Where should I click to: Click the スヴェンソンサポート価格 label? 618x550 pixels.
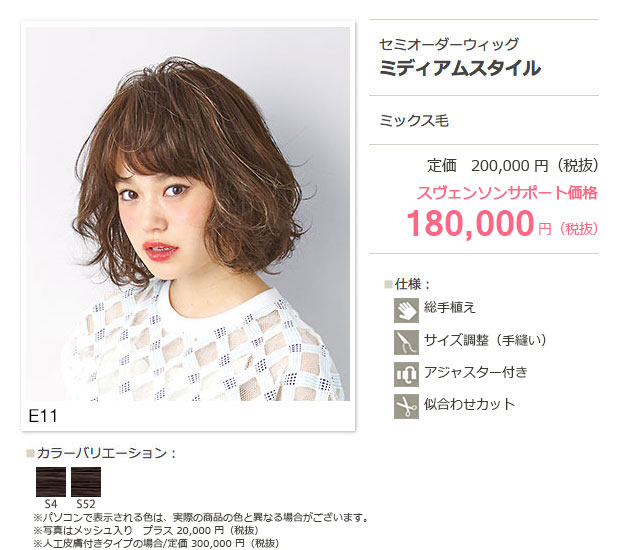tap(507, 193)
